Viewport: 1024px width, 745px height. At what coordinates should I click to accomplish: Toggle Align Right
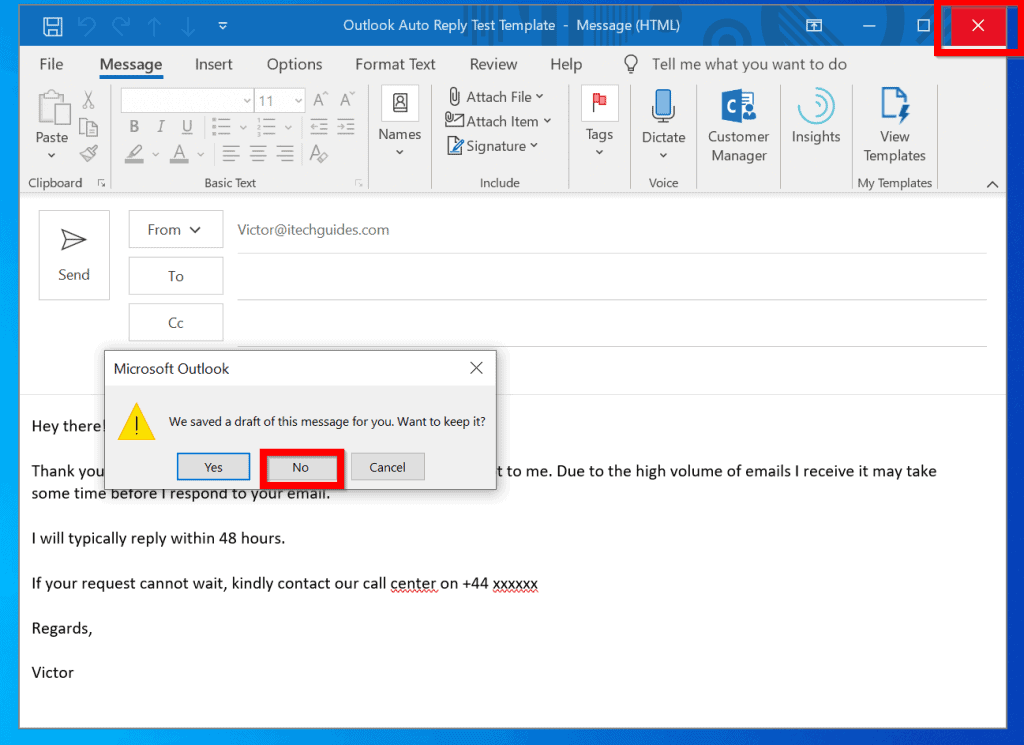pyautogui.click(x=285, y=153)
